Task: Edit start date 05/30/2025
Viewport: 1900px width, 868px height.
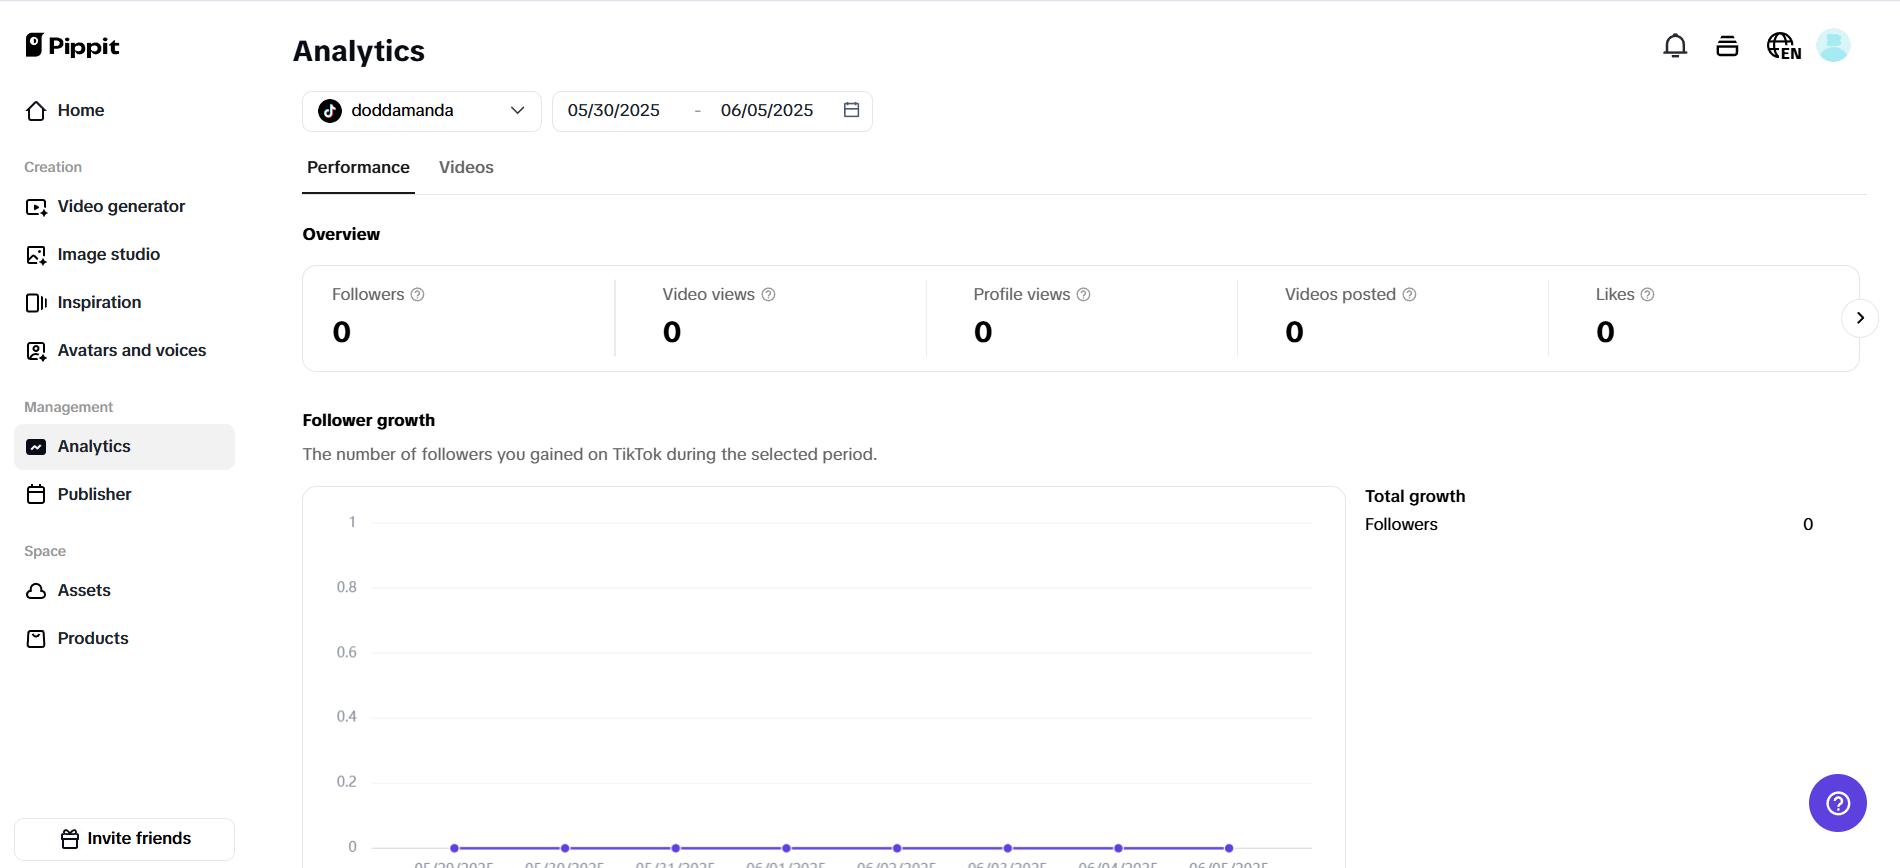Action: pyautogui.click(x=614, y=111)
